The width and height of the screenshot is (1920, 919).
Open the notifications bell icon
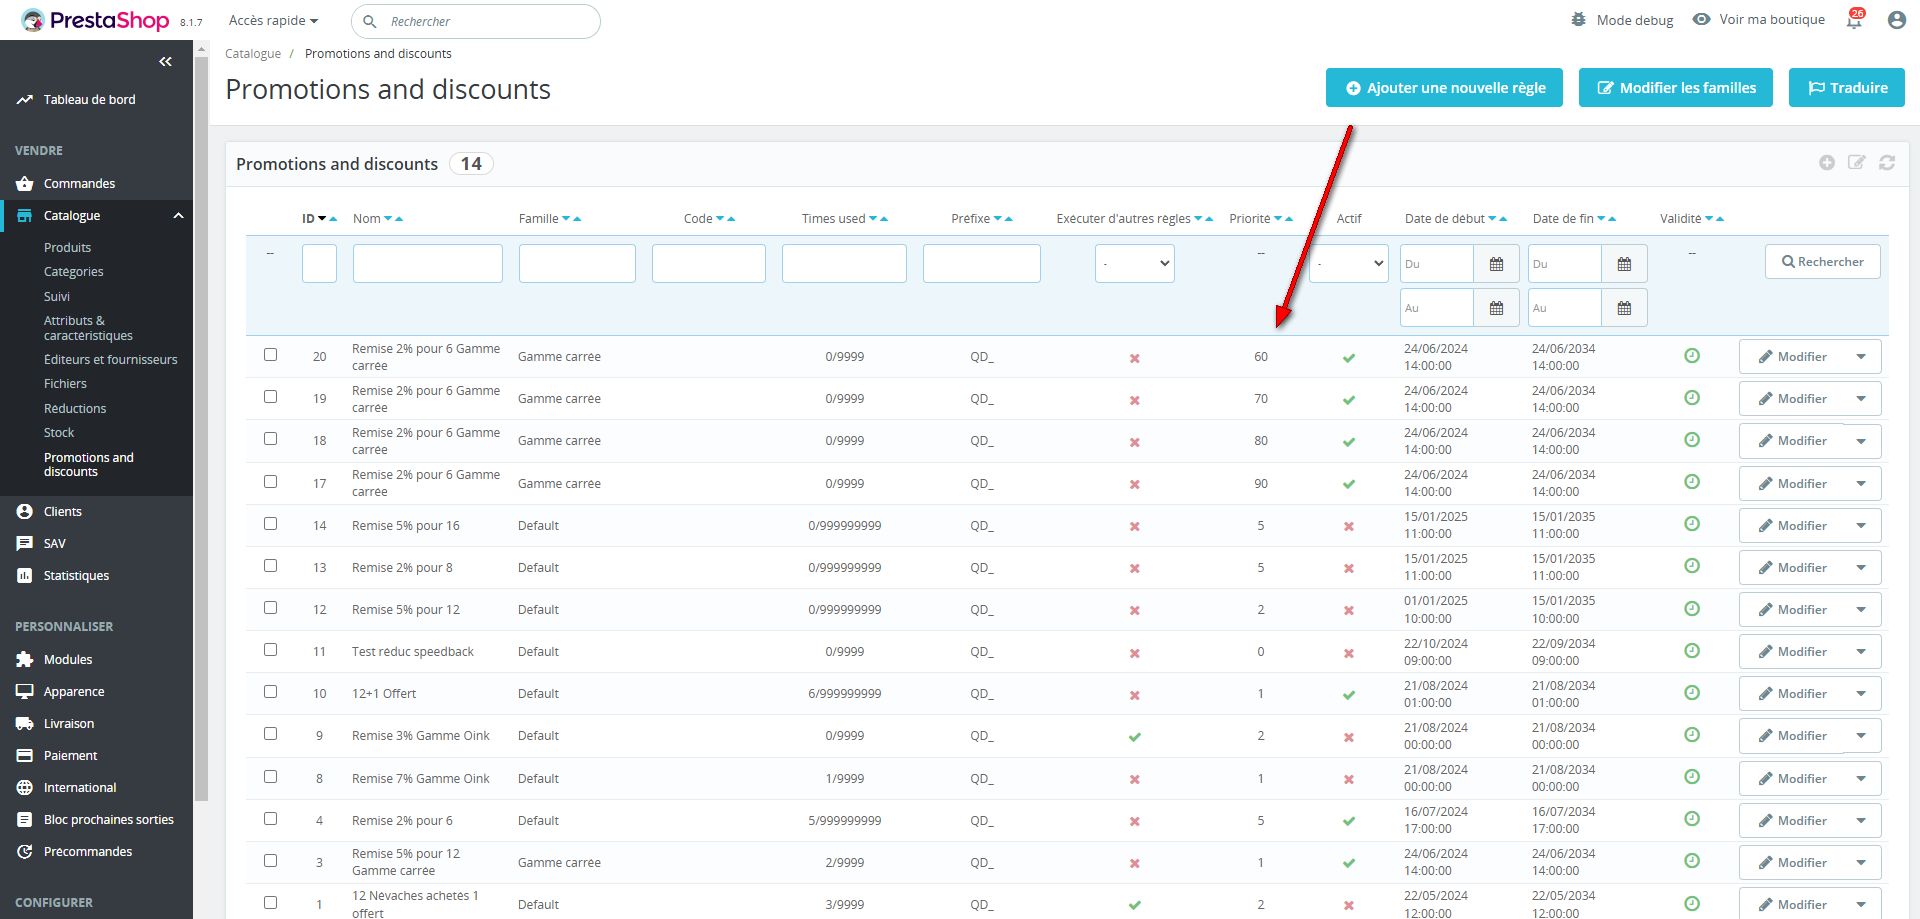click(1854, 20)
